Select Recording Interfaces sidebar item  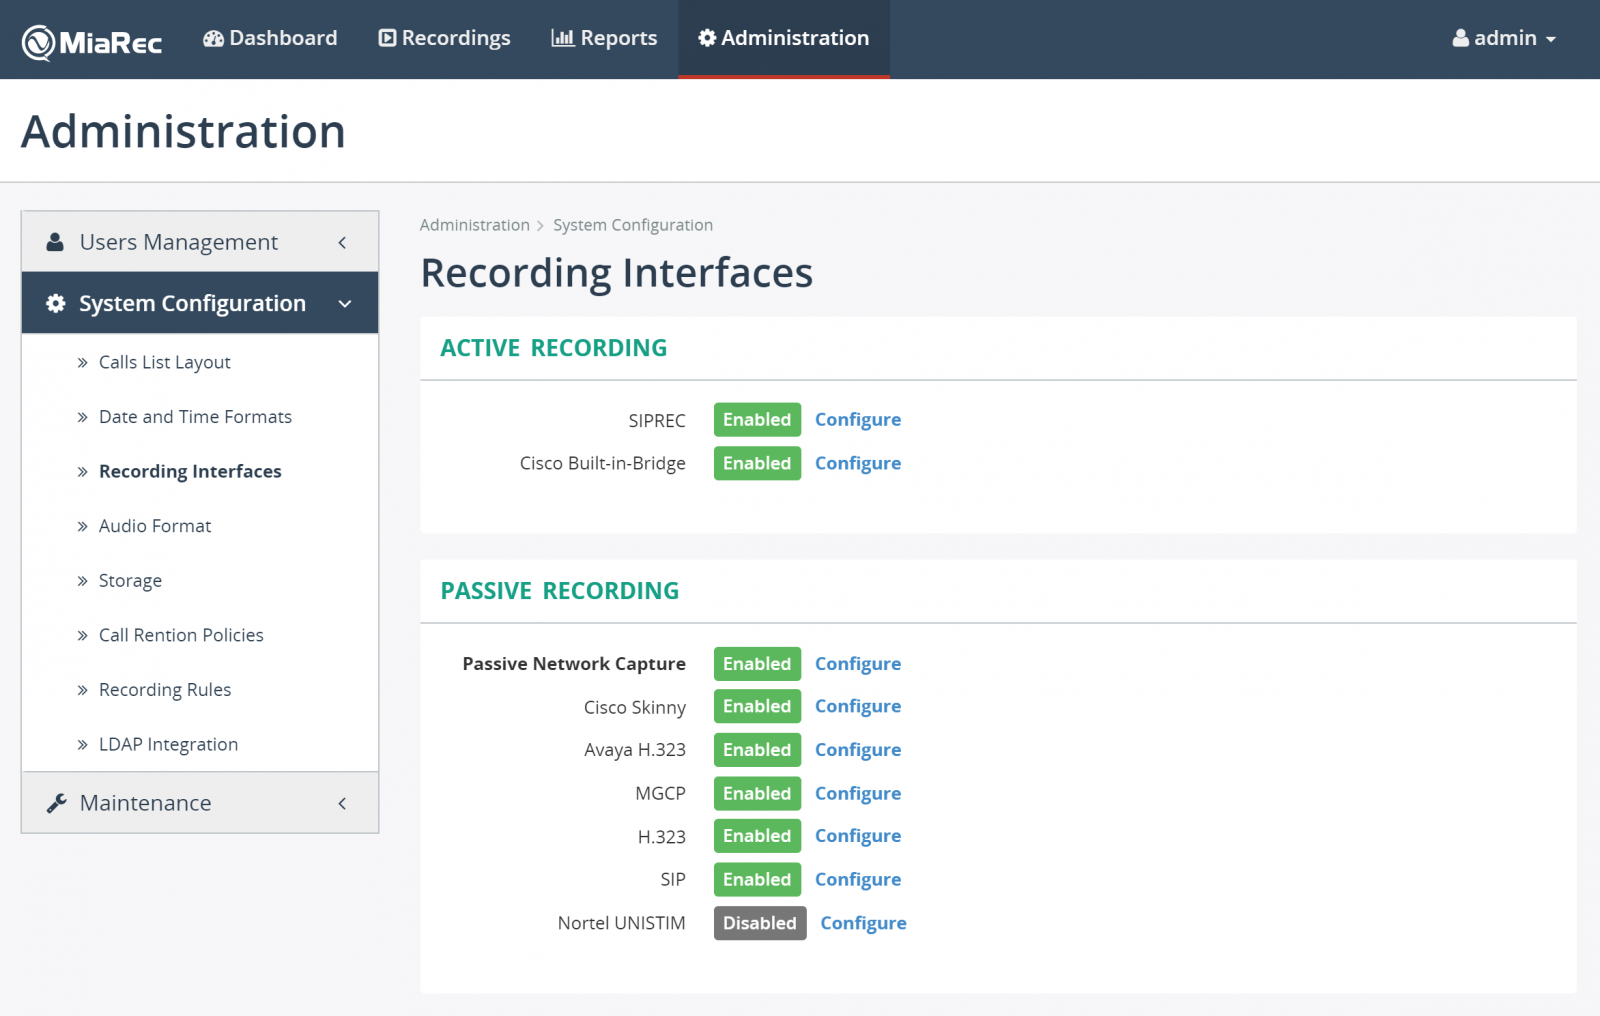(190, 471)
